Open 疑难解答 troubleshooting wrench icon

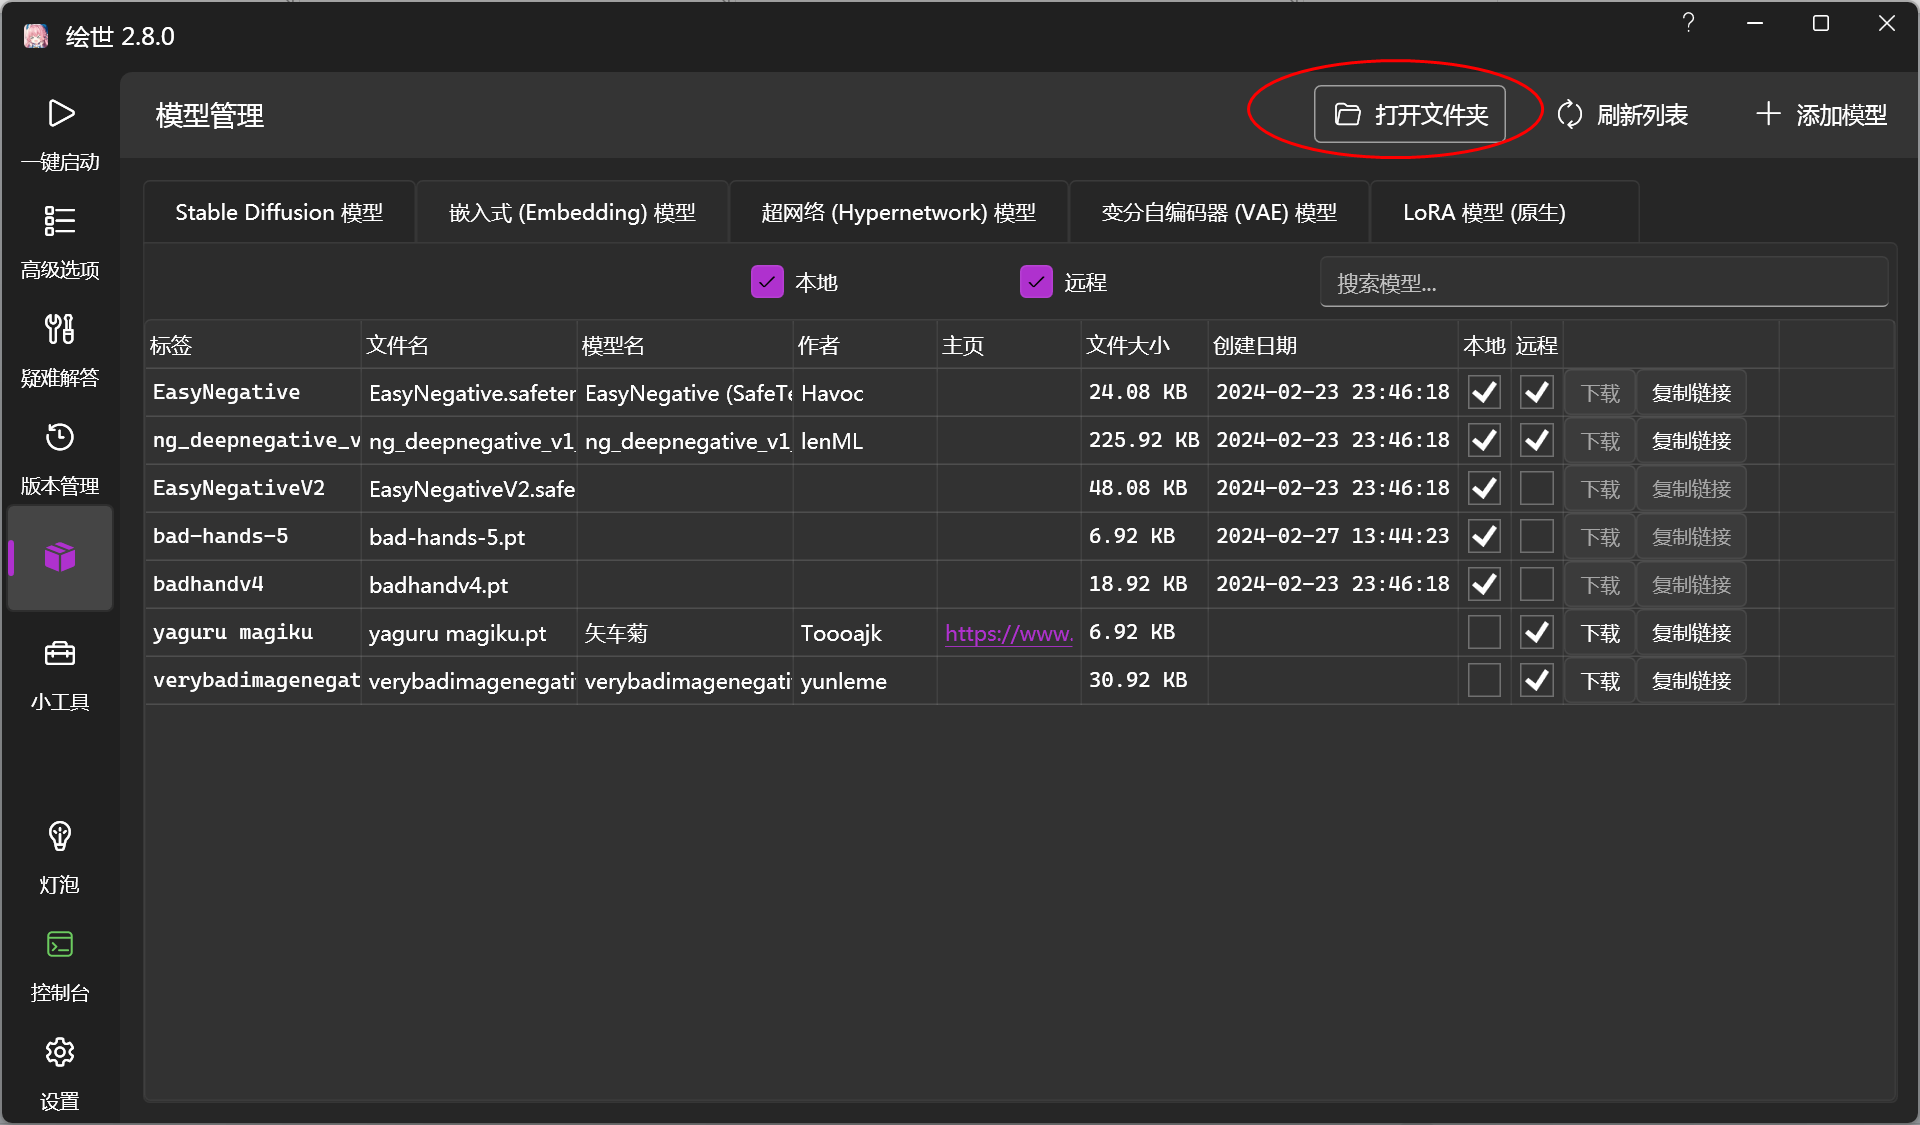60,329
